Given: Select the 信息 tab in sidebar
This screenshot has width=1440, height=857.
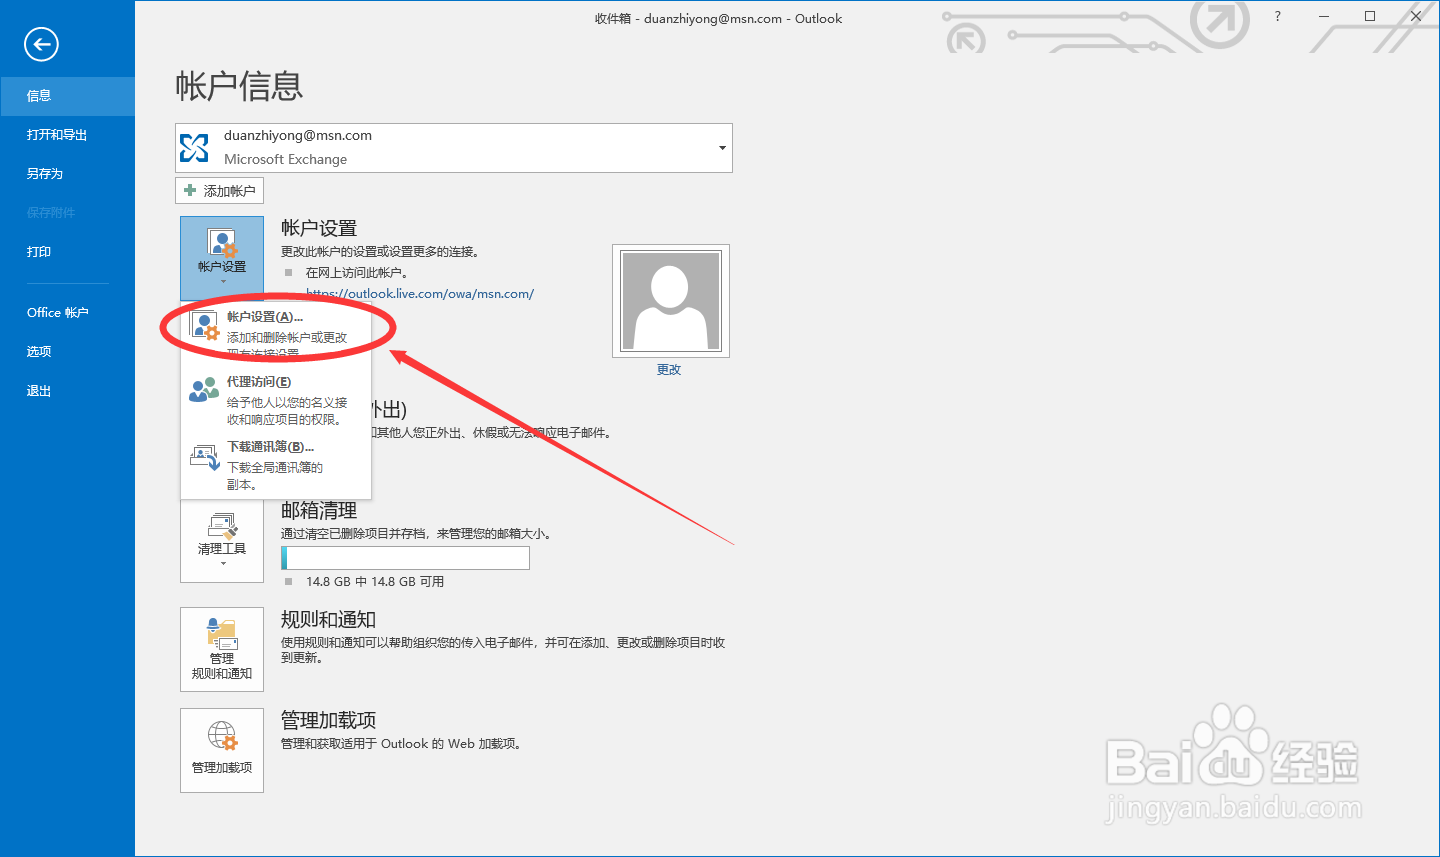Looking at the screenshot, I should pyautogui.click(x=67, y=96).
